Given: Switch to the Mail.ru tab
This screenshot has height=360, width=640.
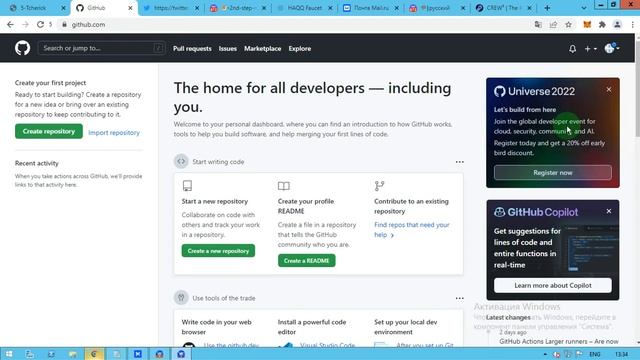Looking at the screenshot, I should 370,8.
